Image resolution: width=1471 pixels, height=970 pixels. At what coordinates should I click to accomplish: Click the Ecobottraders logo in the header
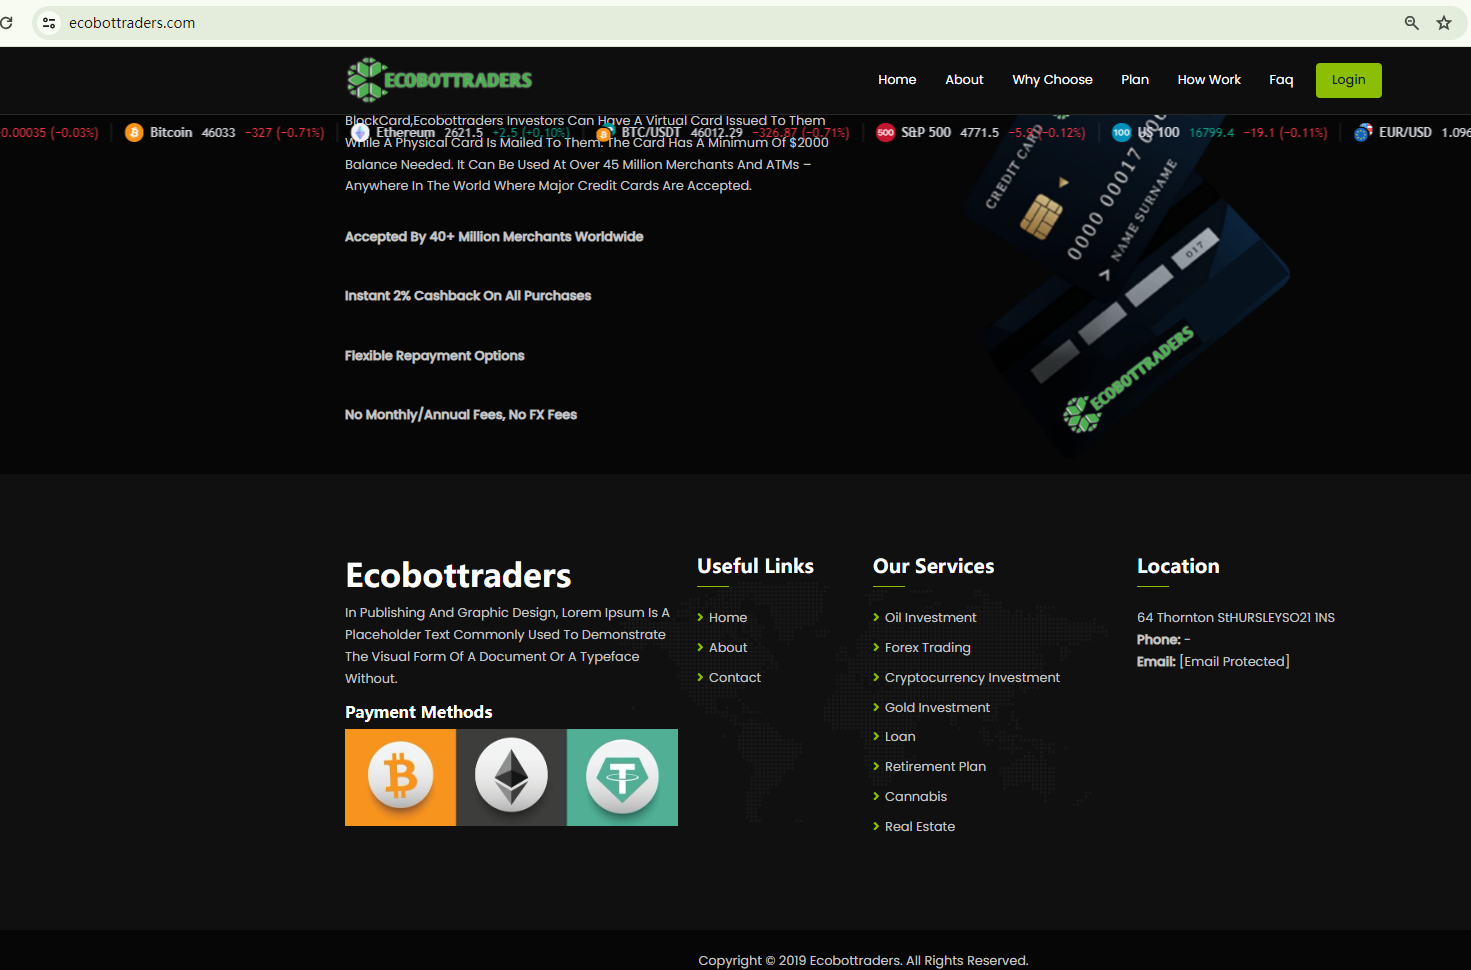click(439, 80)
